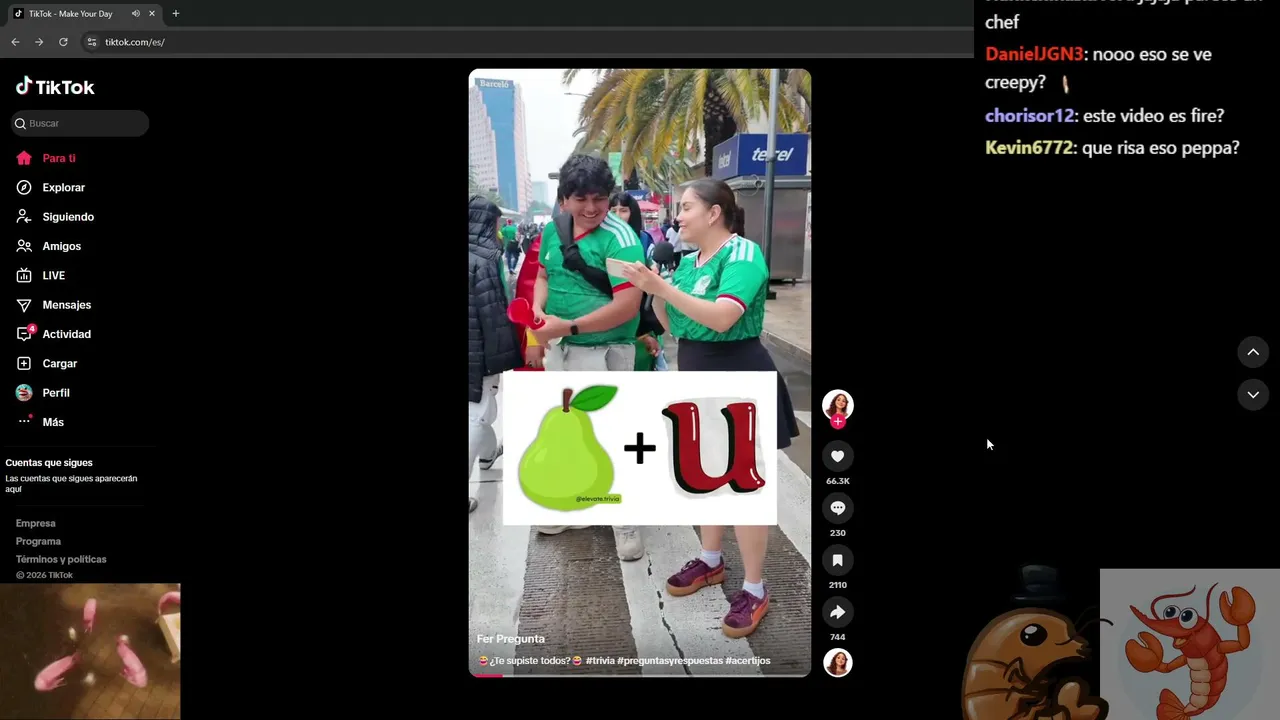Click the TikTok logo
Image resolution: width=1280 pixels, height=720 pixels.
click(55, 87)
